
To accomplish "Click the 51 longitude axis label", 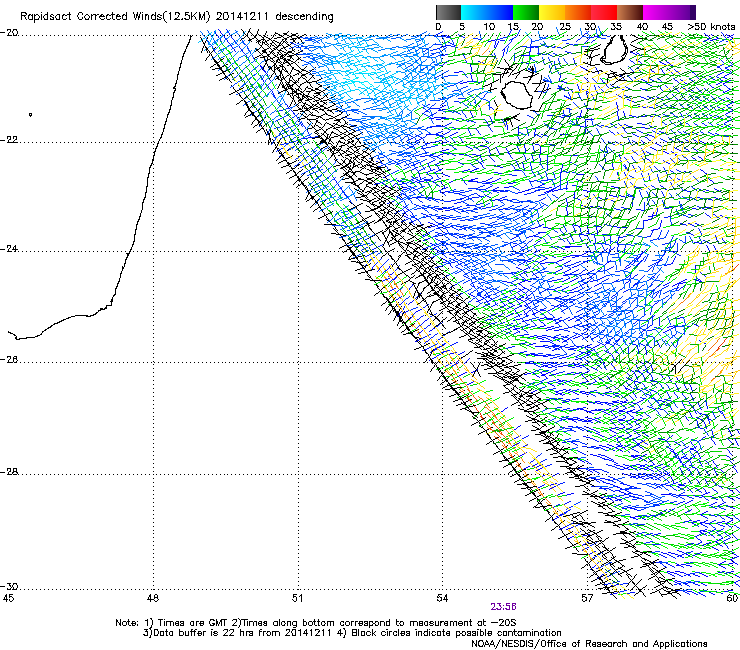I will (x=297, y=598).
